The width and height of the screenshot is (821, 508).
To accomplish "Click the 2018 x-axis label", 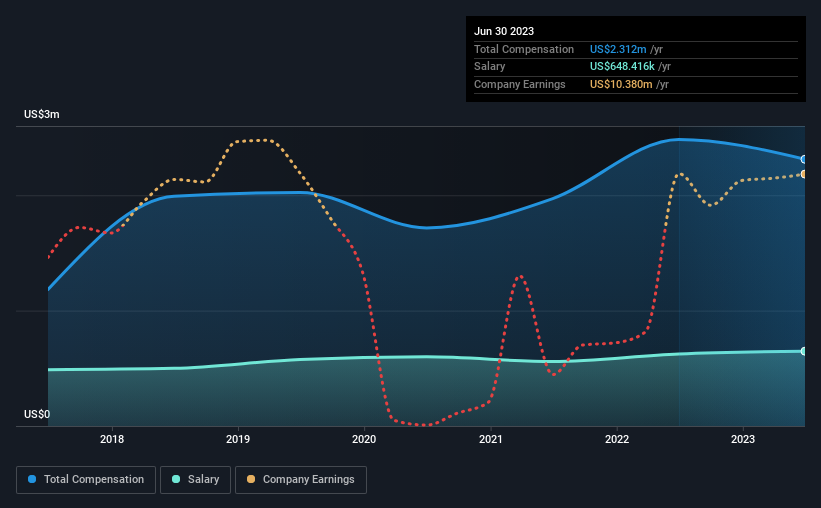I will pyautogui.click(x=112, y=439).
